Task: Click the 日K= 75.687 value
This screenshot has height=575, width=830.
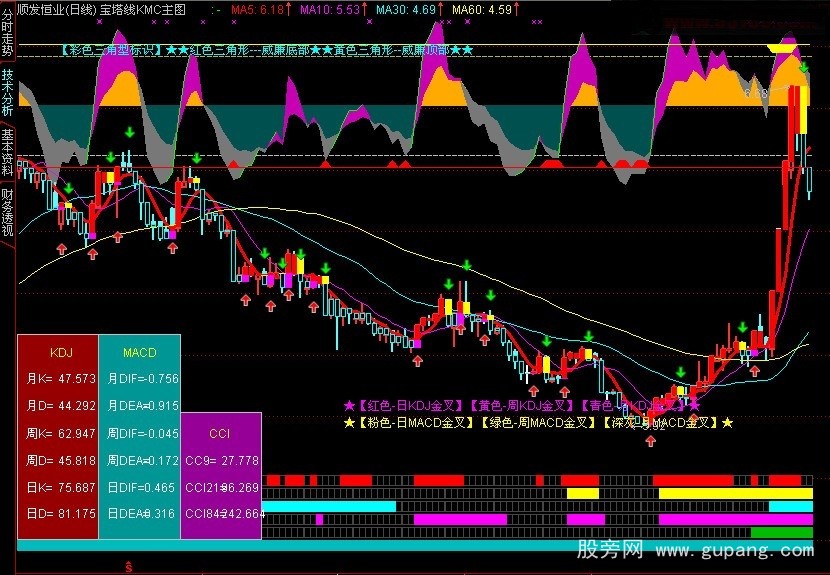Action: pyautogui.click(x=61, y=487)
